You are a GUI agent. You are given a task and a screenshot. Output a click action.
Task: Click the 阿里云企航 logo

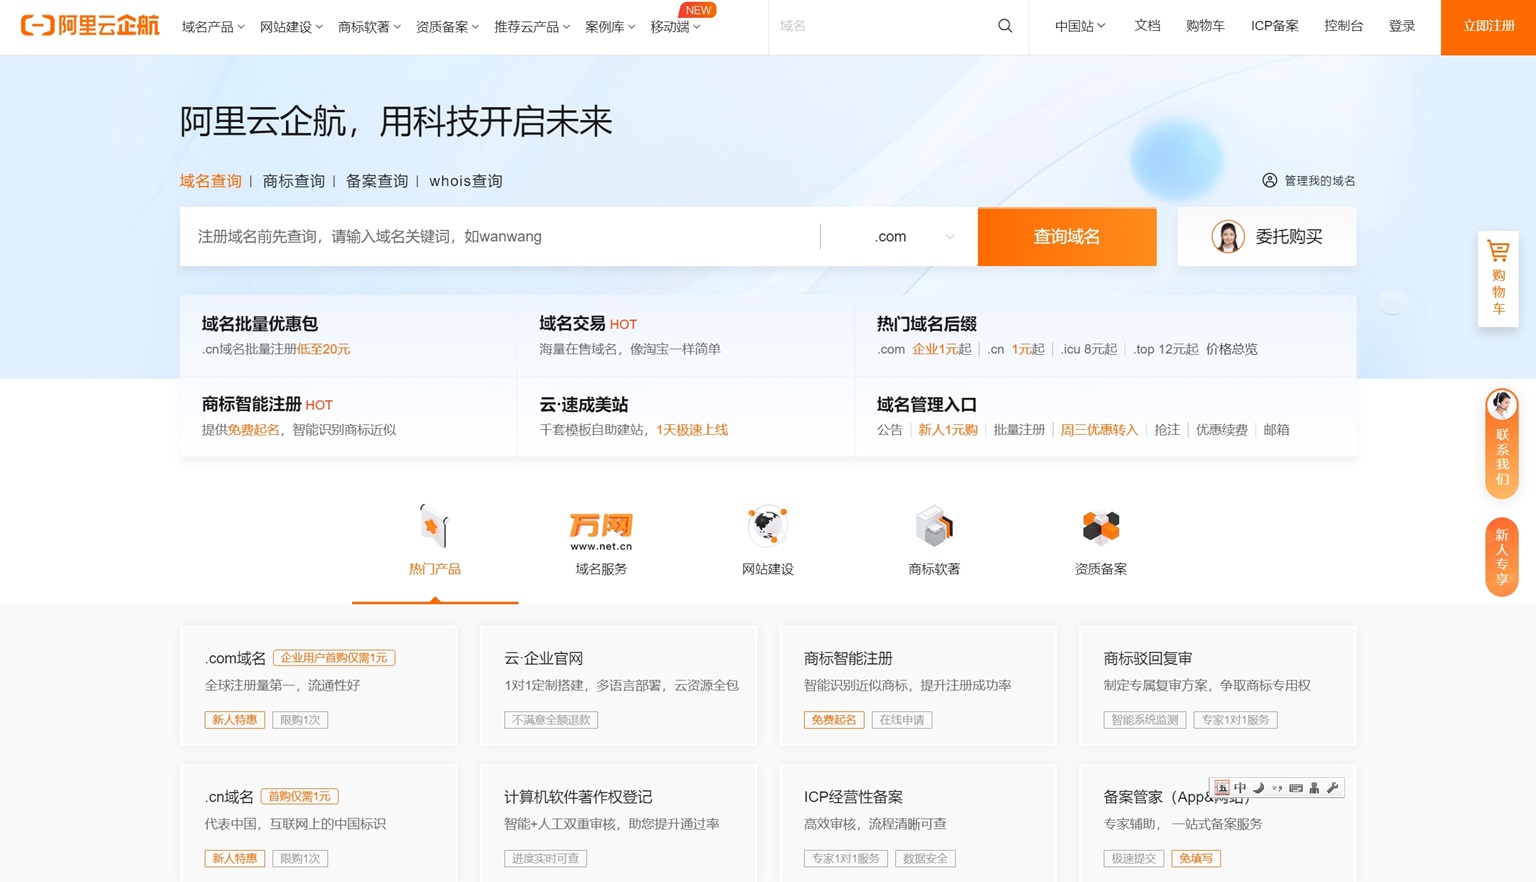[x=90, y=25]
